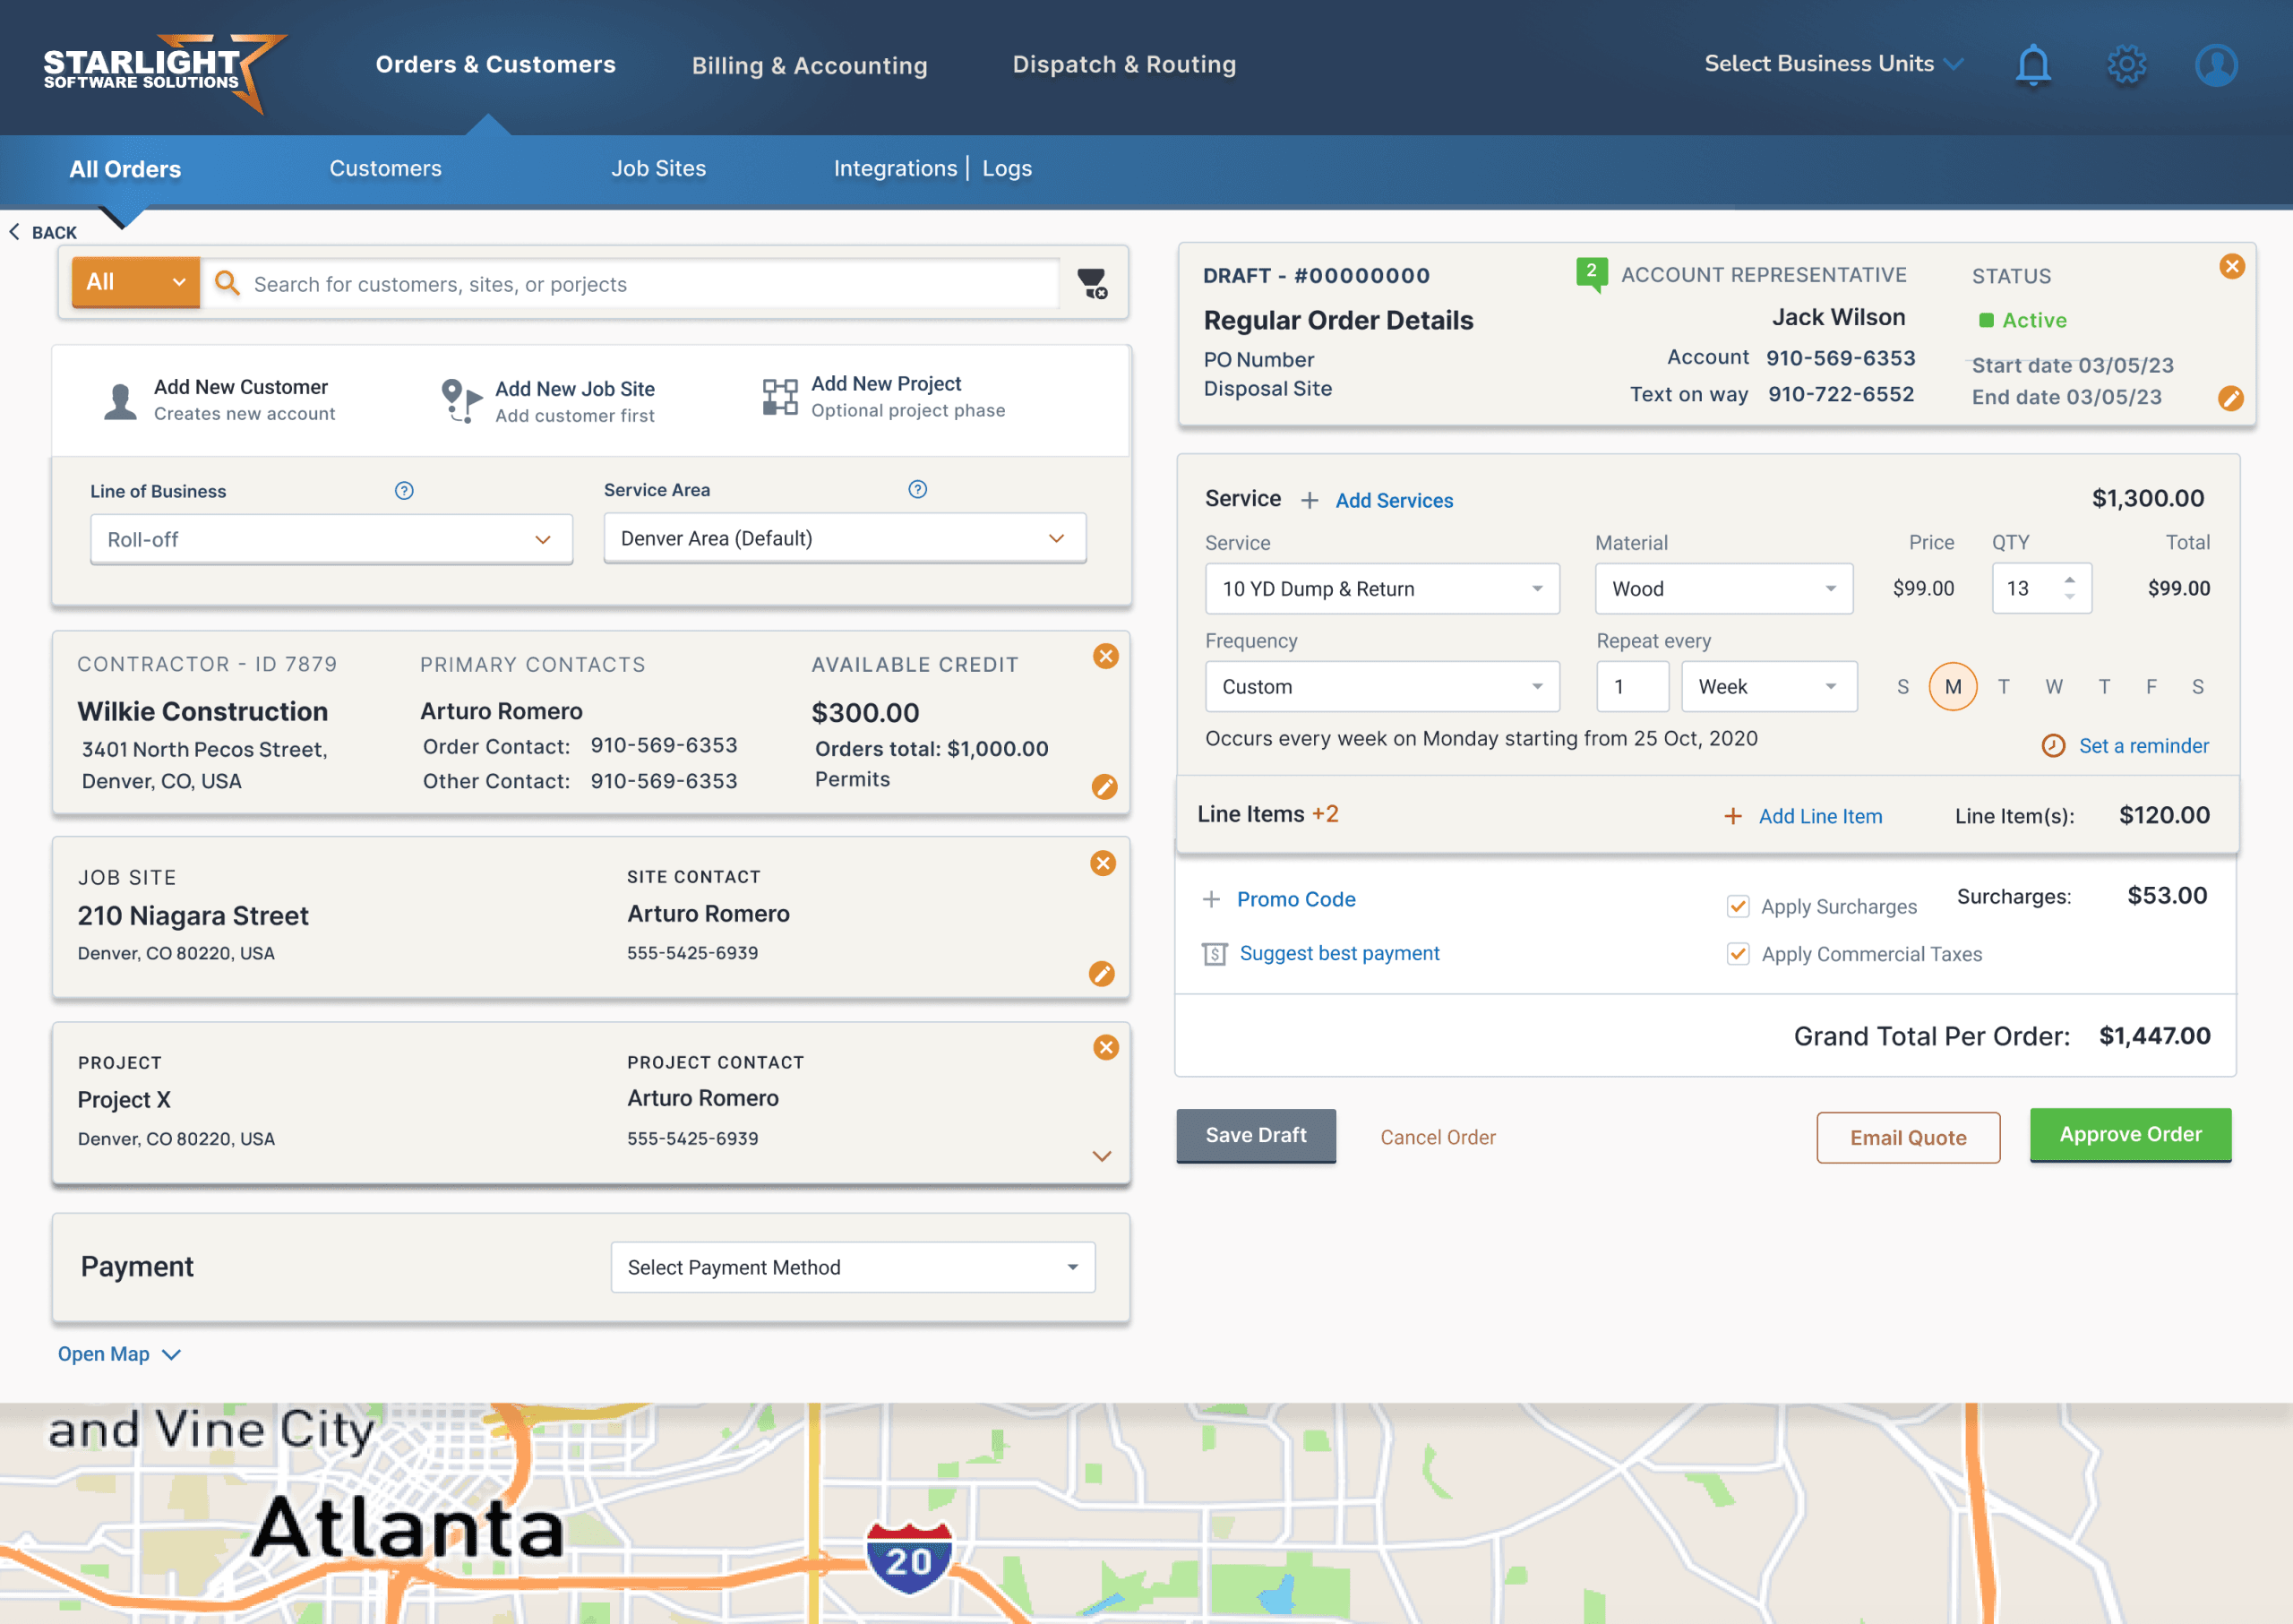Edit Wilkie Construction customer with pencil icon
The height and width of the screenshot is (1624, 2293).
coord(1104,787)
